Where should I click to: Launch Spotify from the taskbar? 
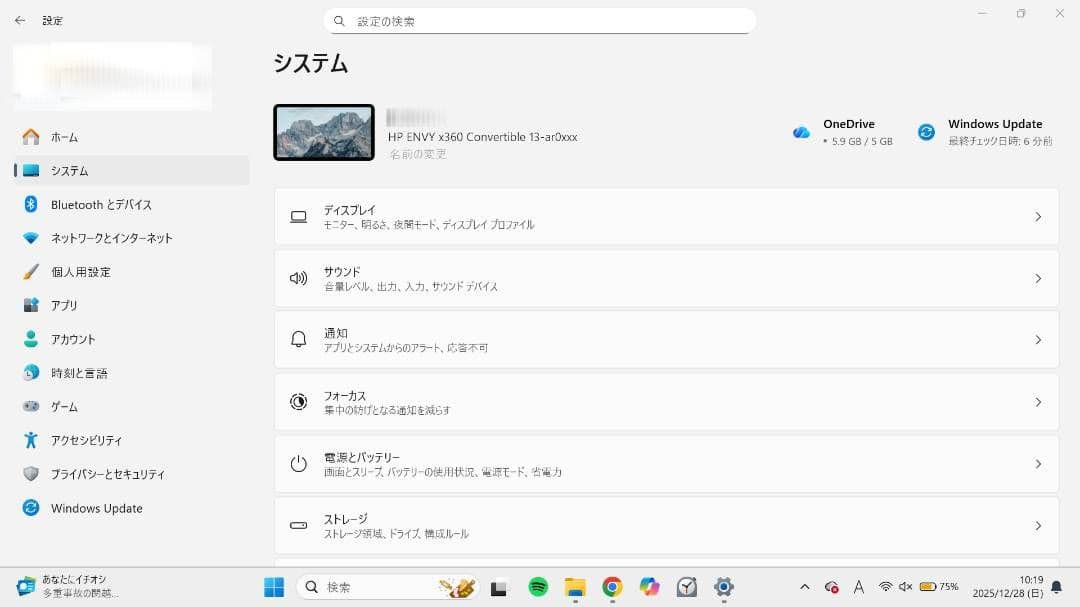(x=537, y=587)
